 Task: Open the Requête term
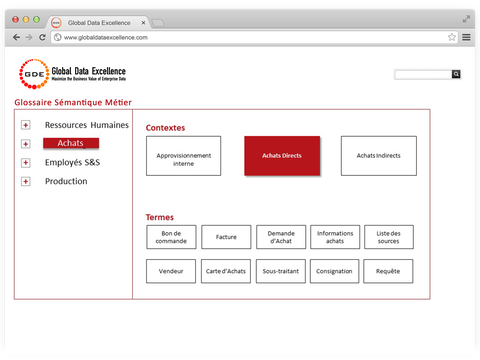click(x=388, y=271)
